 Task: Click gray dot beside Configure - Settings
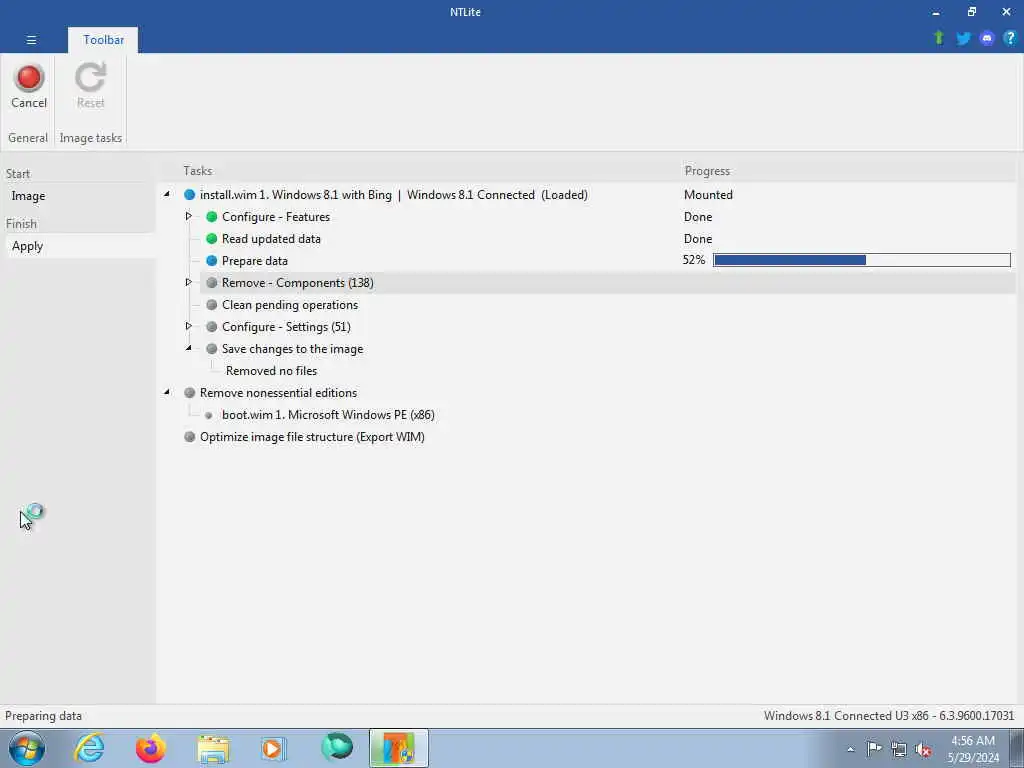[x=212, y=327]
